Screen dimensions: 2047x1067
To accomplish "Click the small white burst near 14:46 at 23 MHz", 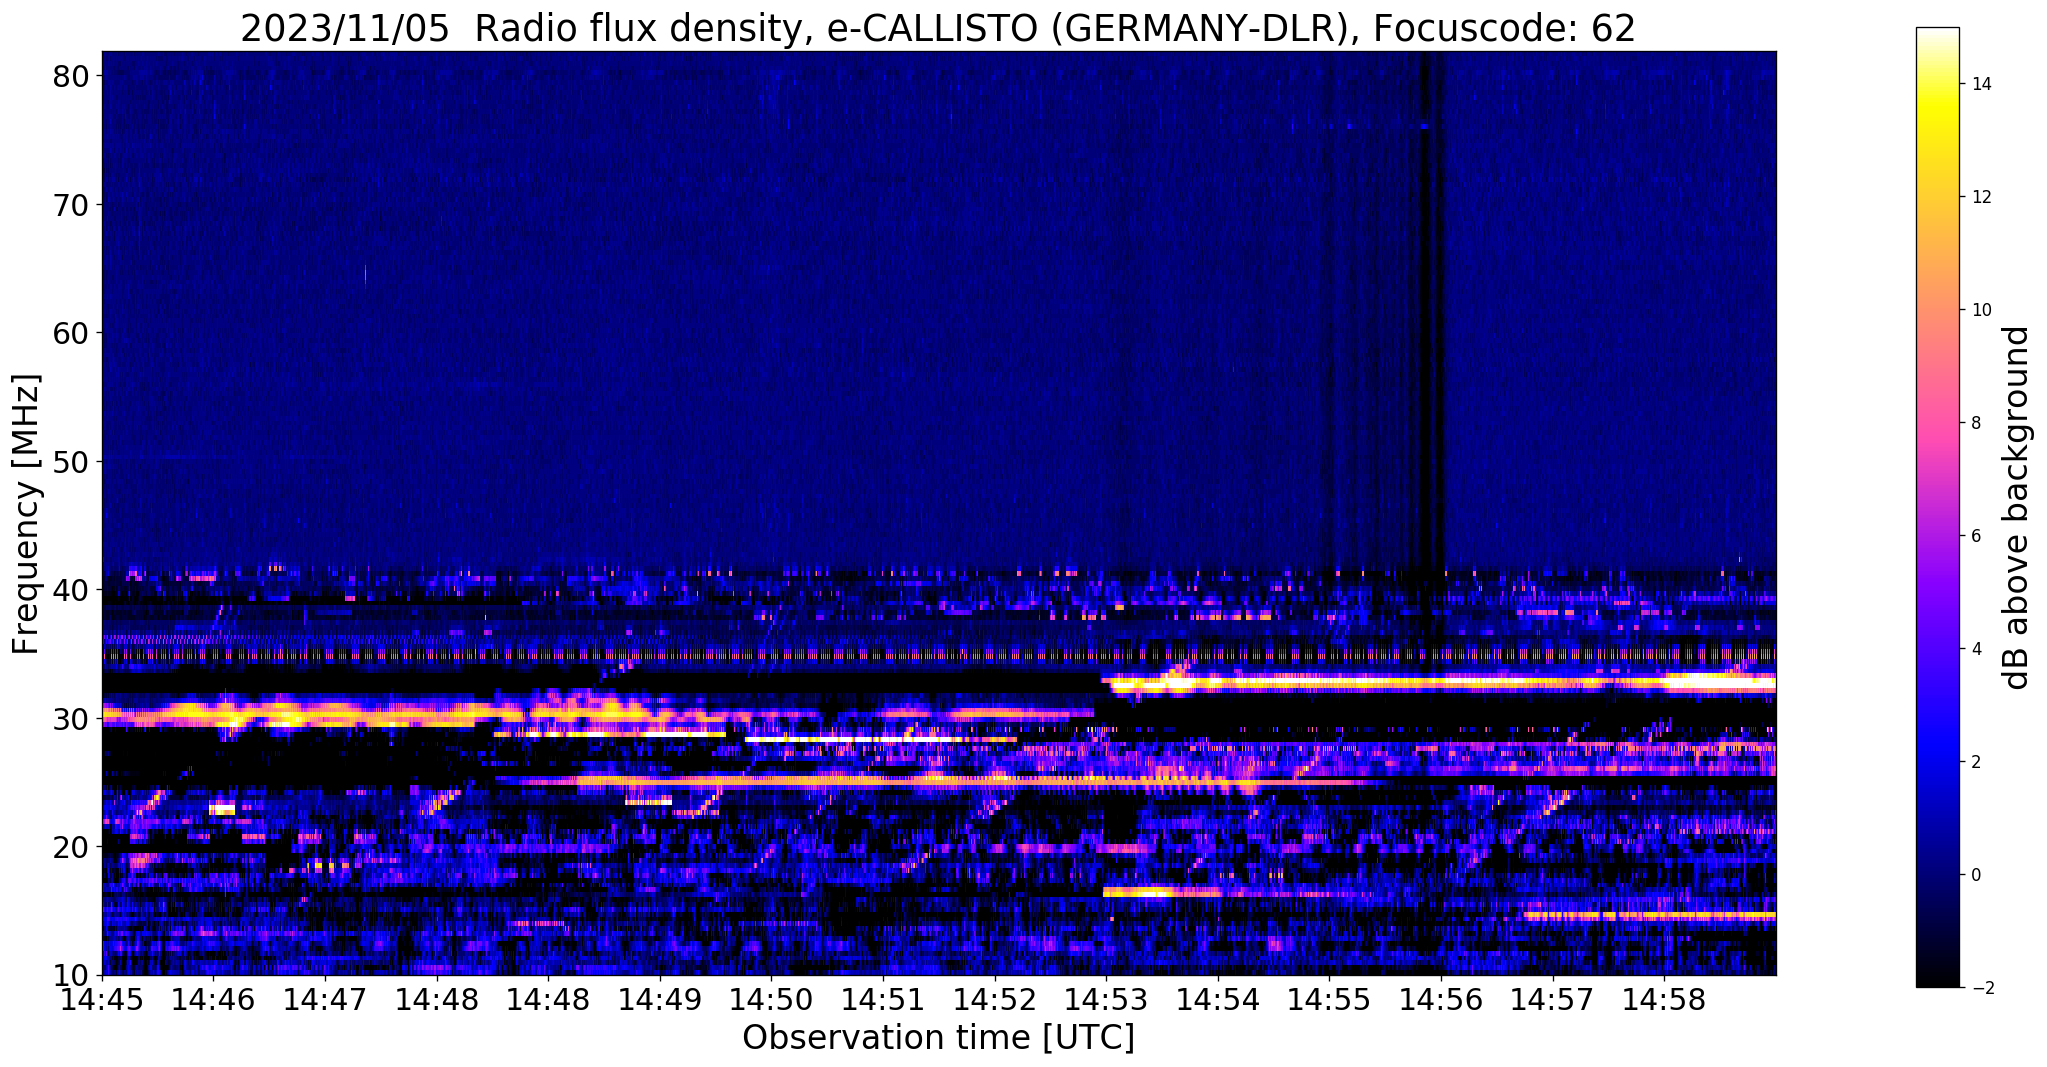I will pos(222,809).
